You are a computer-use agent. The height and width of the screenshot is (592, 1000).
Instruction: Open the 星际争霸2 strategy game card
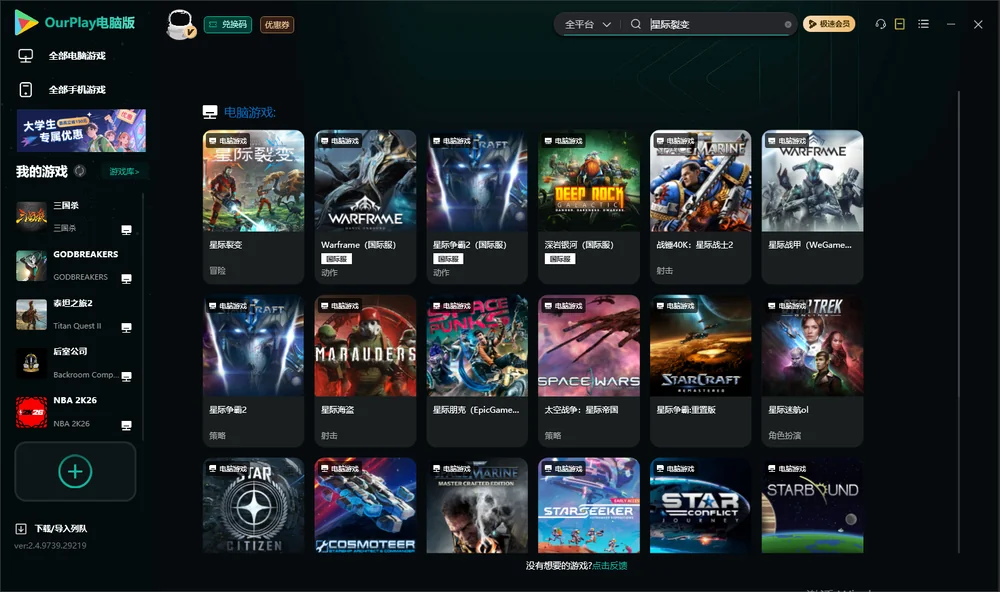(x=253, y=371)
